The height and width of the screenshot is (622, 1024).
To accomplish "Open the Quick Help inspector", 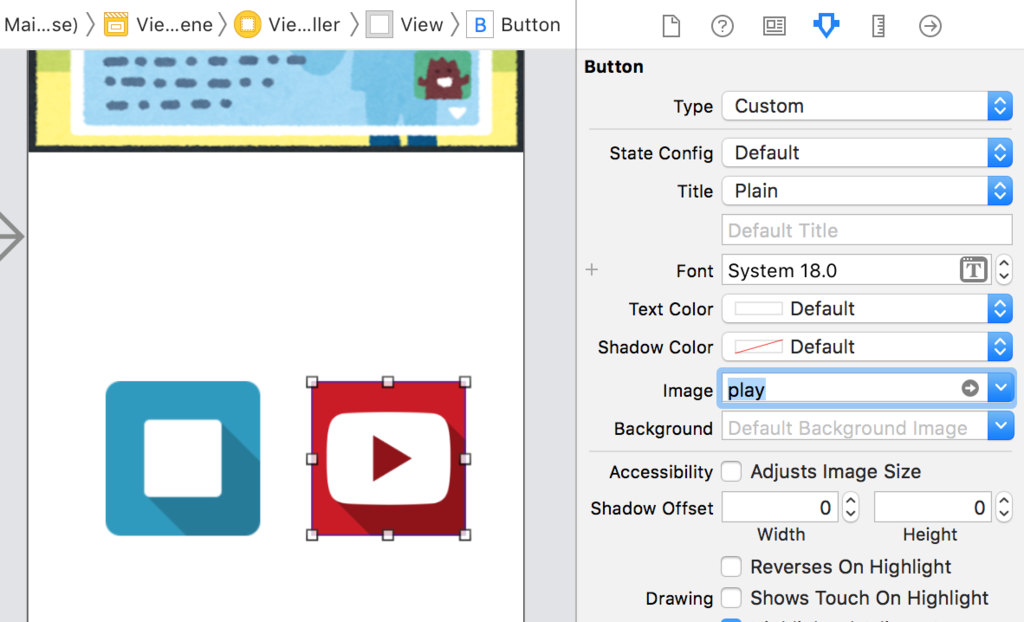I will 722,26.
